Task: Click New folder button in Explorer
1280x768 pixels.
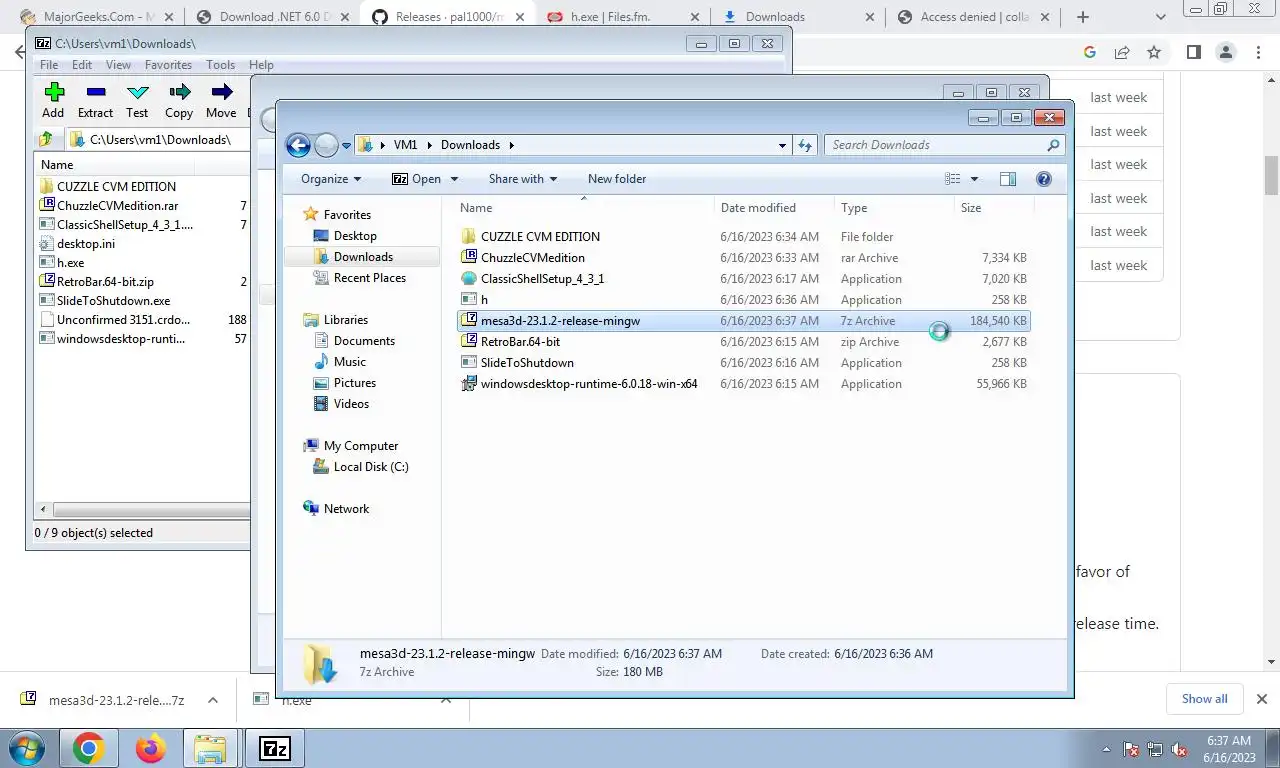Action: [x=617, y=179]
